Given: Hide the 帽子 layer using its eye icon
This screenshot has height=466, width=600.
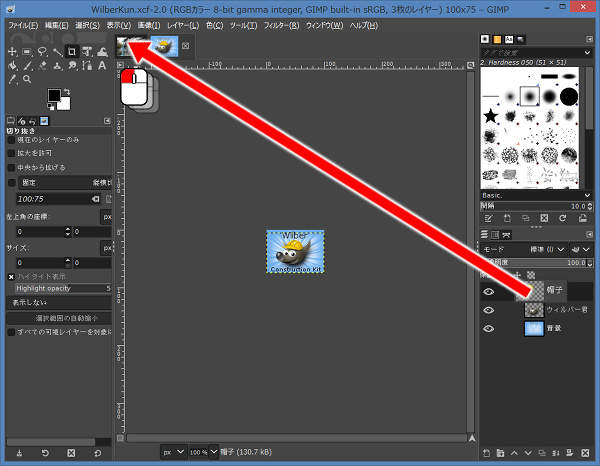Looking at the screenshot, I should [x=489, y=292].
